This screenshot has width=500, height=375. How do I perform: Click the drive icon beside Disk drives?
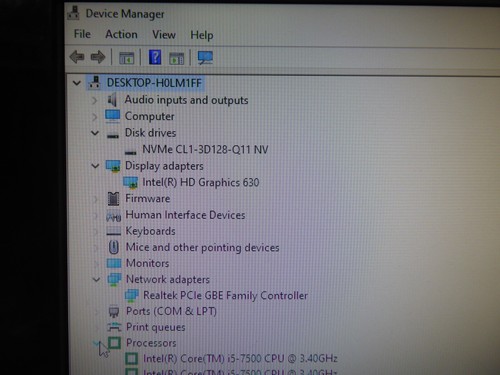click(x=113, y=134)
